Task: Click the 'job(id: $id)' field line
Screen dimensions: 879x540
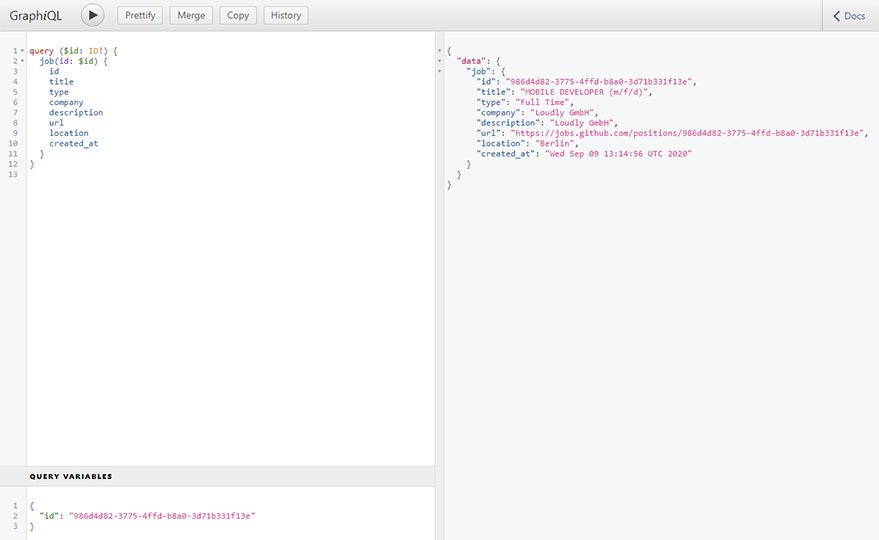Action: pos(73,61)
